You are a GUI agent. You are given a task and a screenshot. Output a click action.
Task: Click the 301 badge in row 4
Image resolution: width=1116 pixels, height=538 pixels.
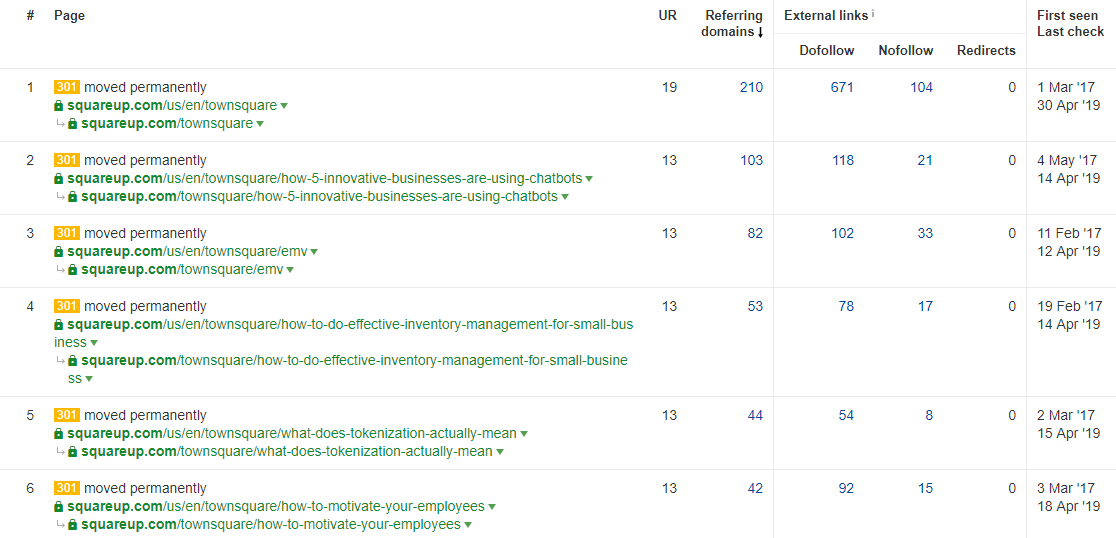pos(66,306)
